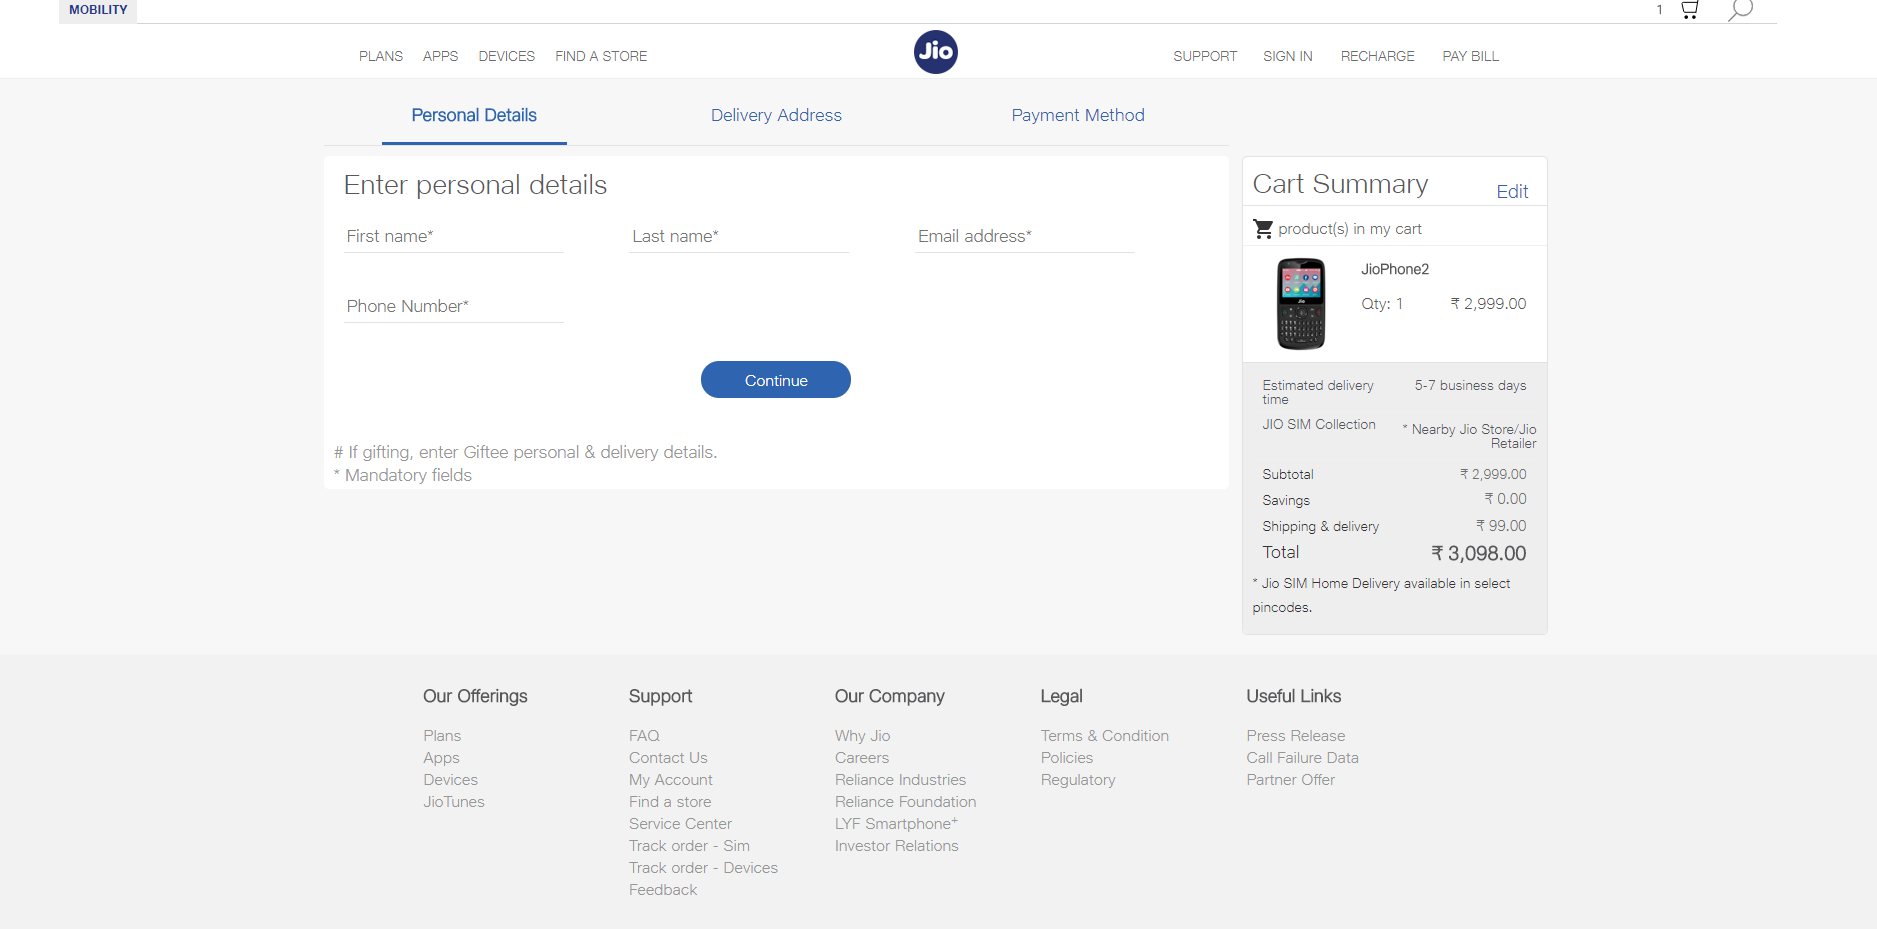Click the Continue button
Viewport: 1877px width, 929px height.
point(776,380)
